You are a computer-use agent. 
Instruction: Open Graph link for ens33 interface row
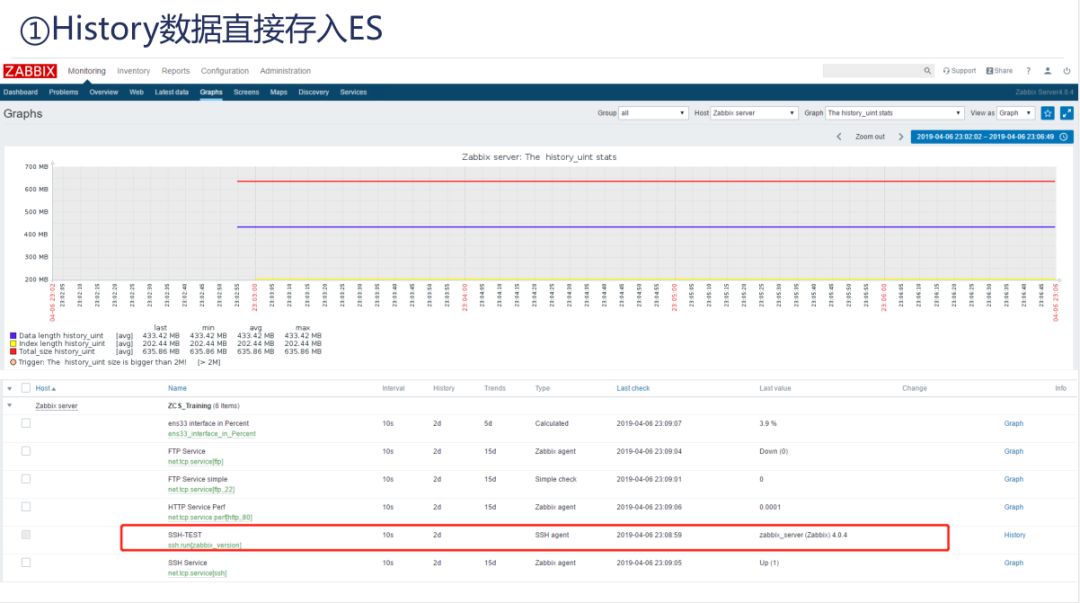click(1013, 423)
